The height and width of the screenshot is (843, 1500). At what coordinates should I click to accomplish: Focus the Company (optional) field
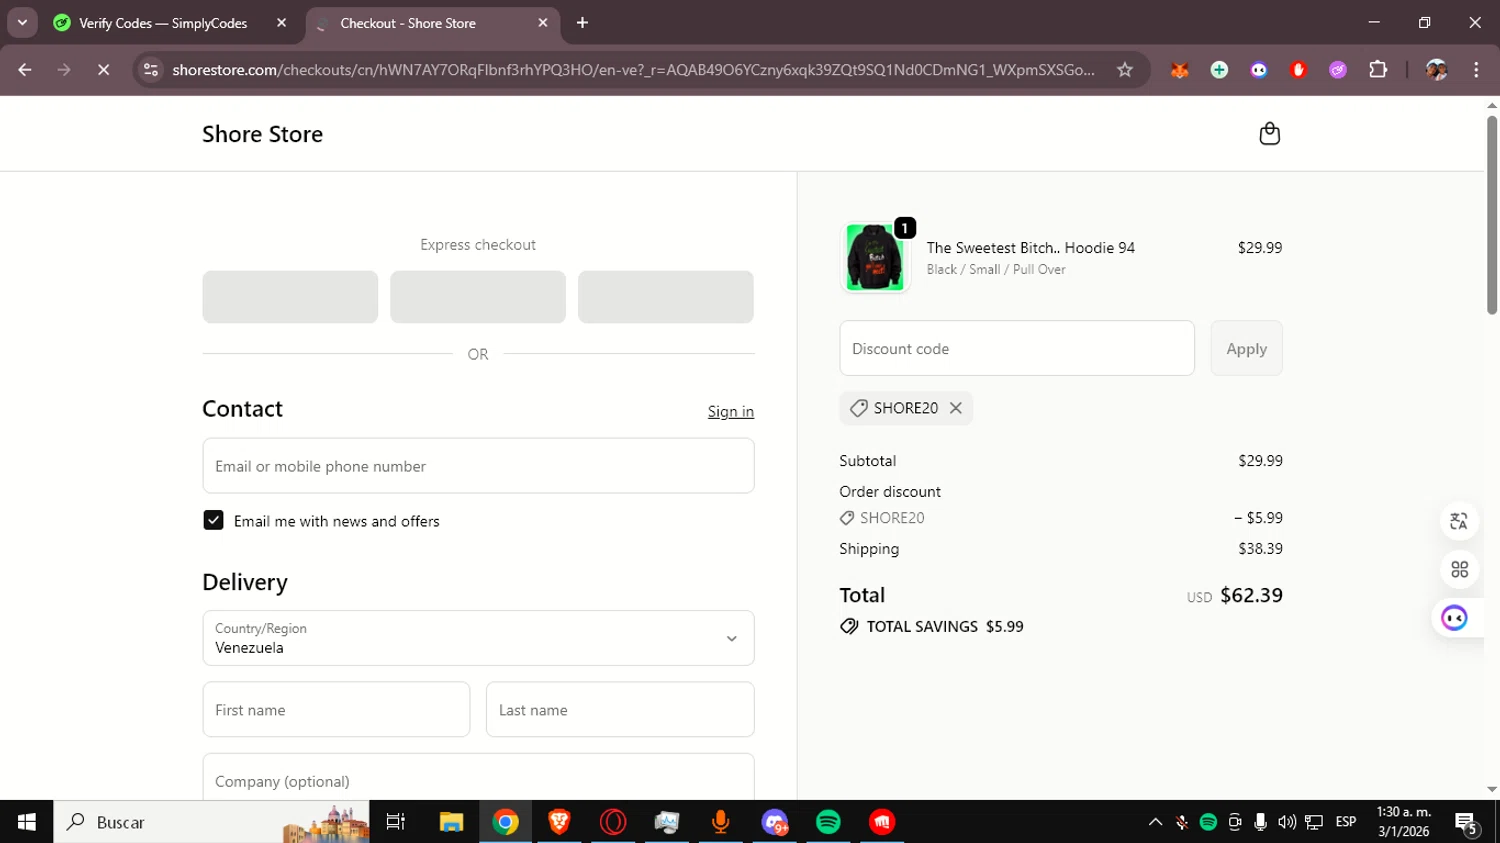point(478,780)
